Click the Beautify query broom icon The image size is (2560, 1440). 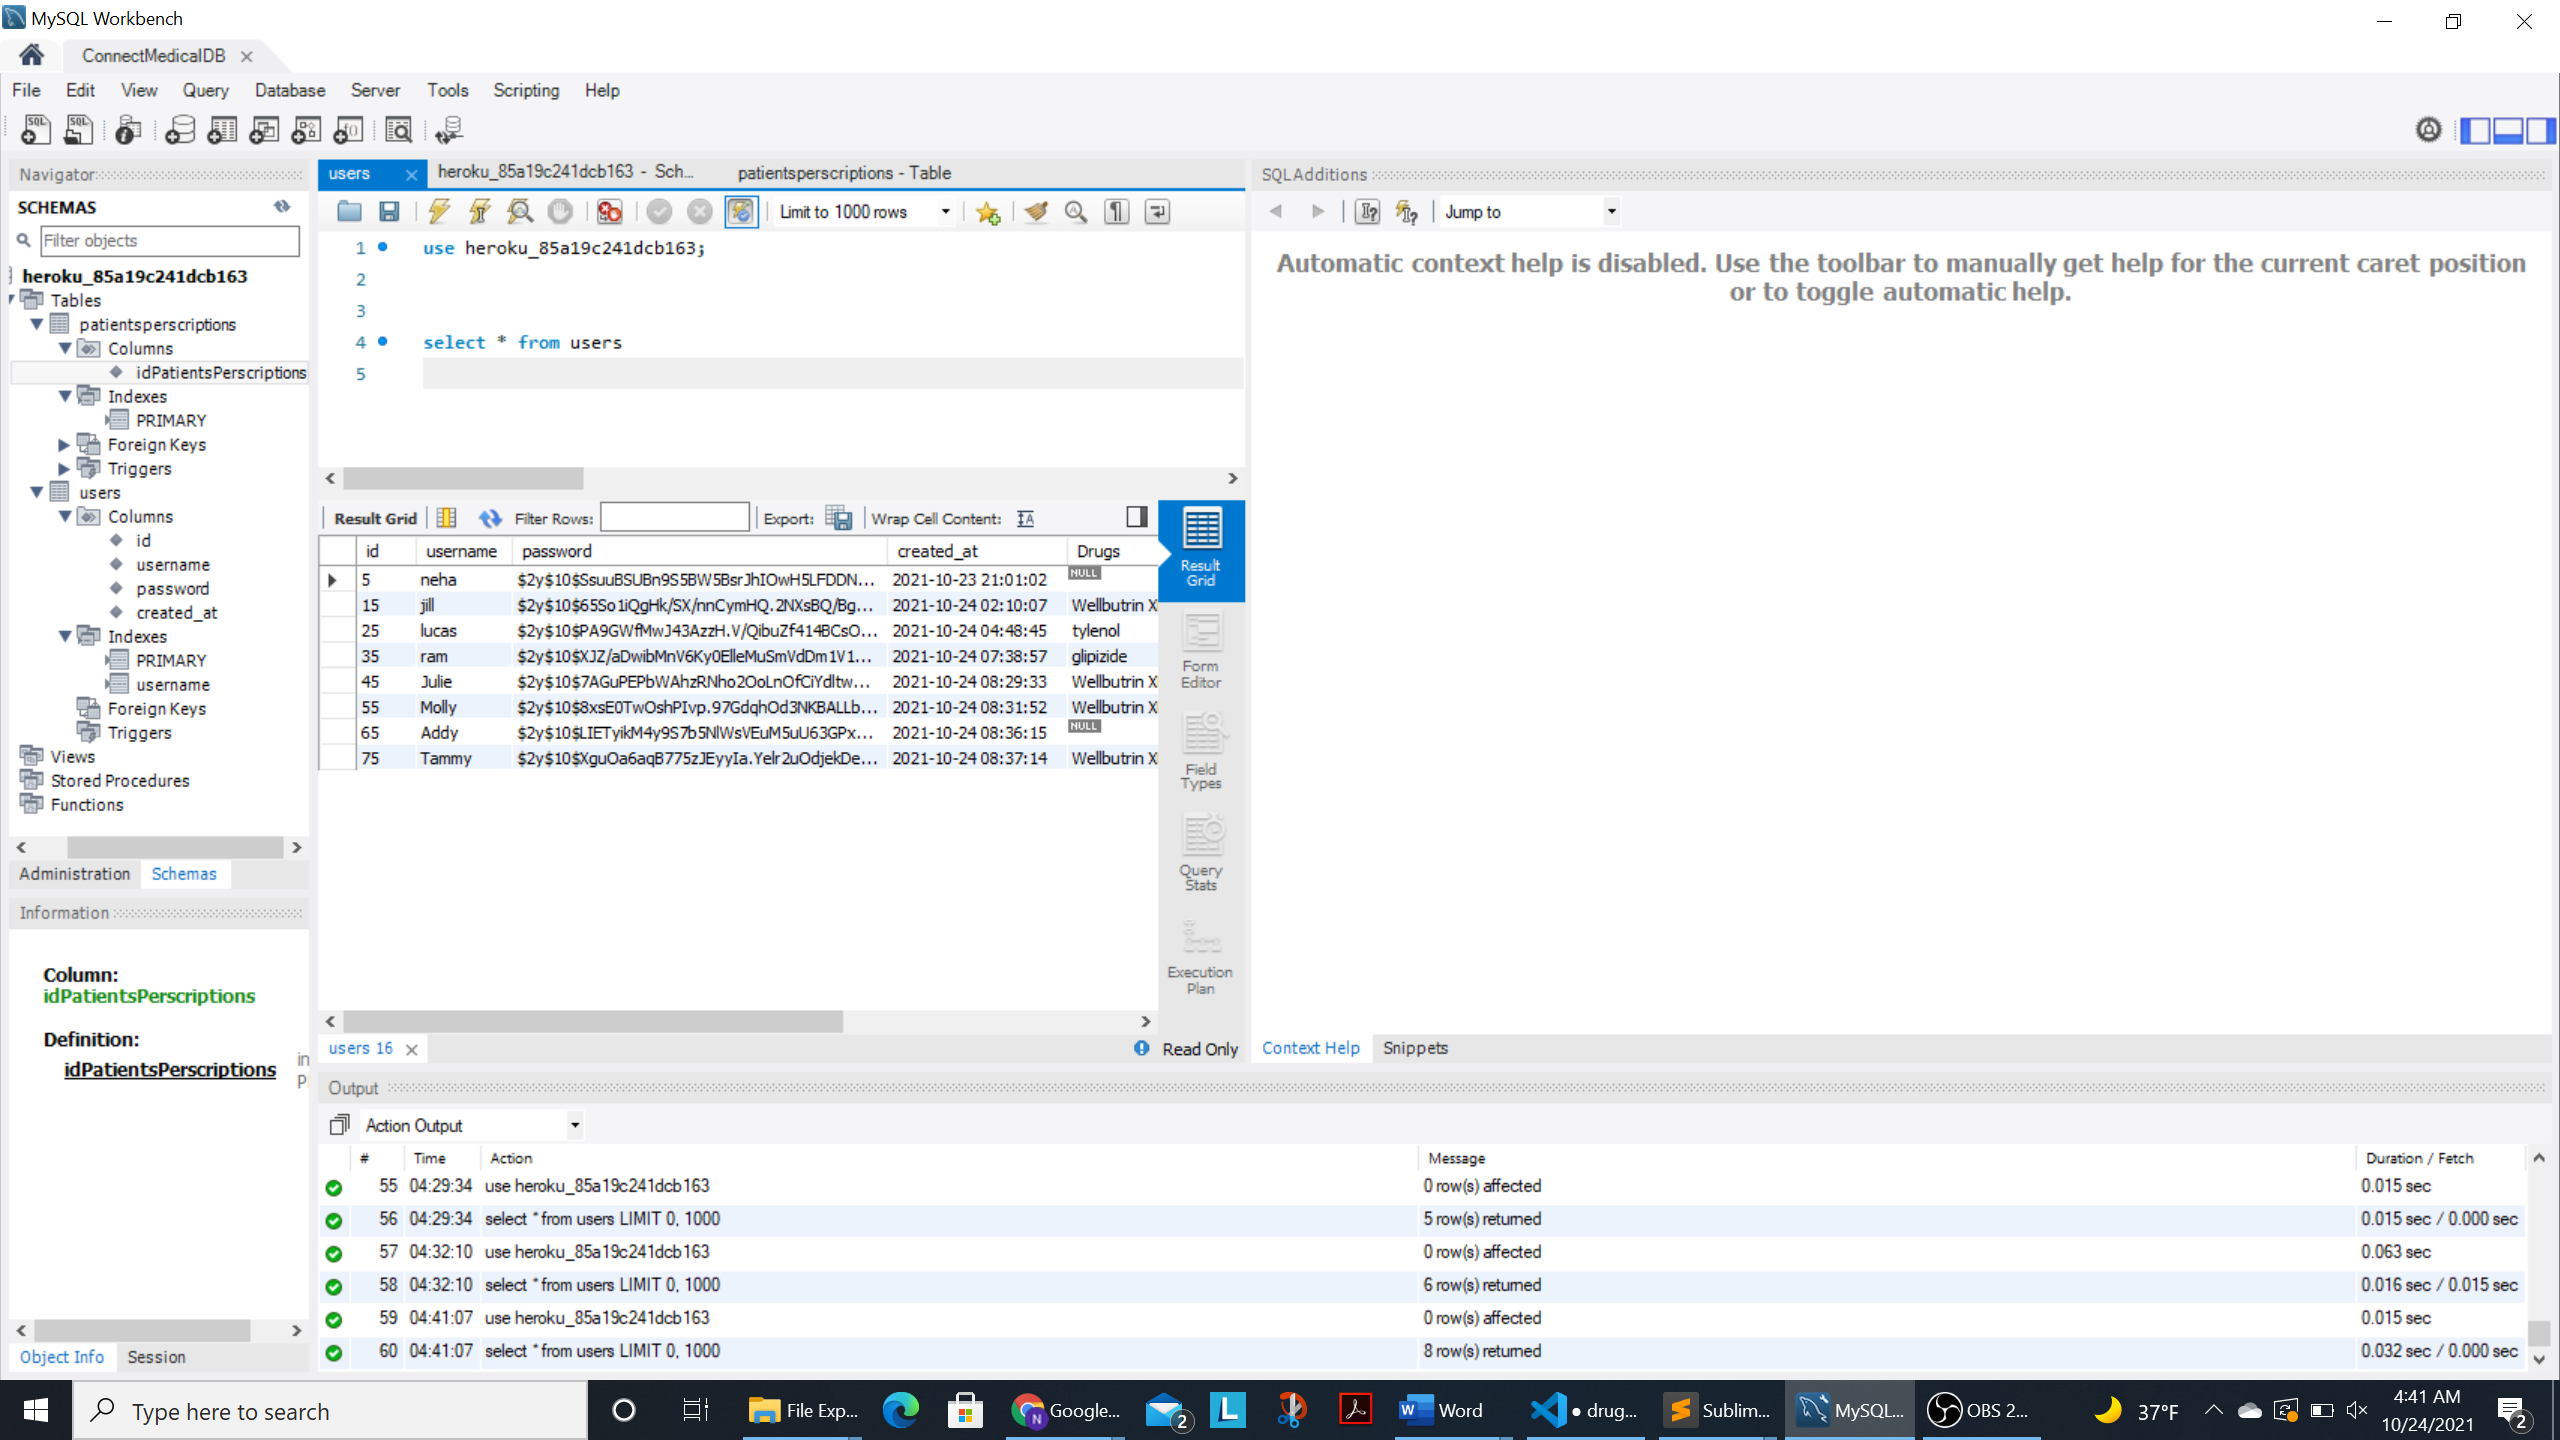coord(1036,211)
